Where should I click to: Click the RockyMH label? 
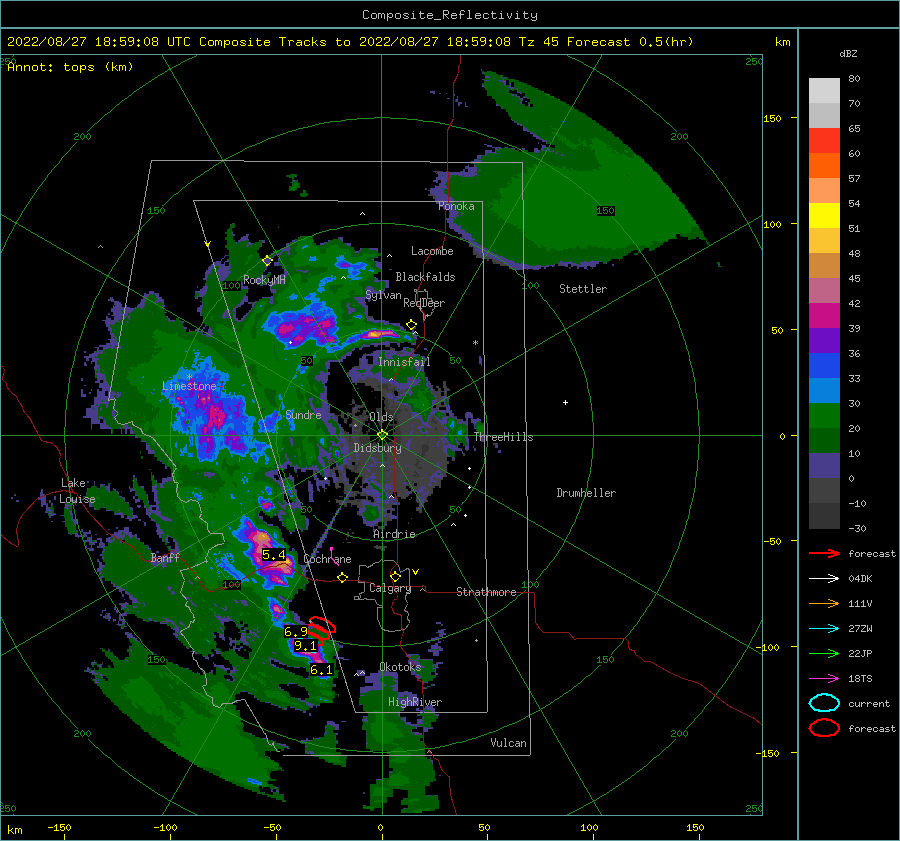click(264, 280)
